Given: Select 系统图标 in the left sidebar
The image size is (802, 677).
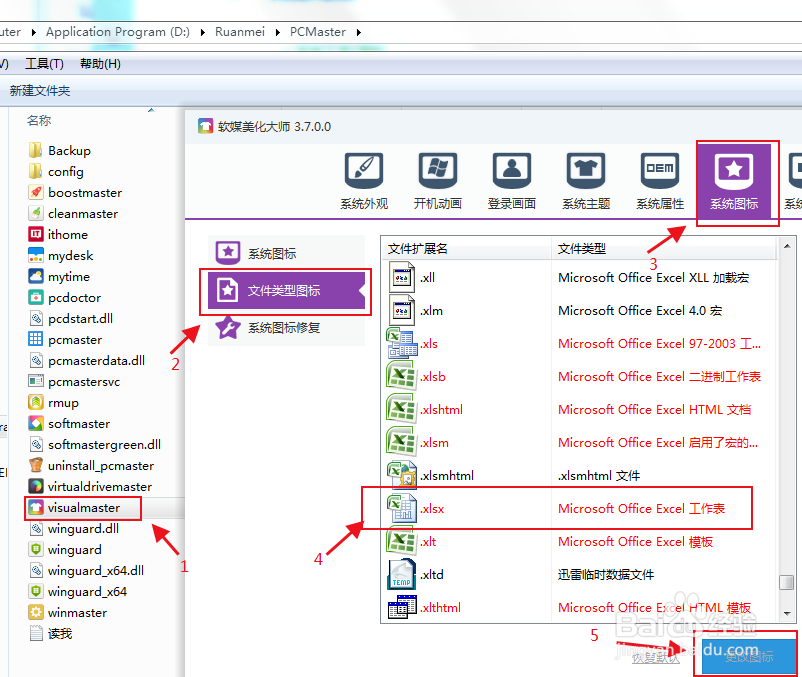Looking at the screenshot, I should coord(286,253).
